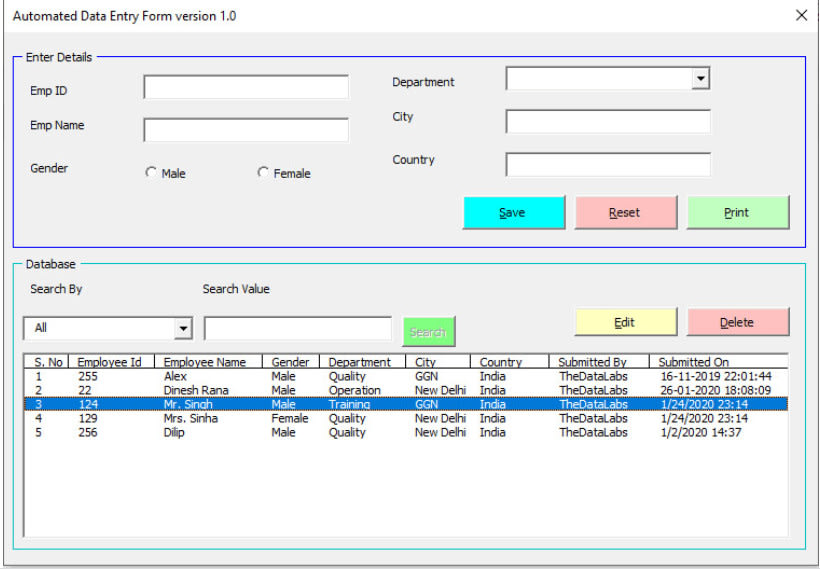Click the S. No column header
The width and height of the screenshot is (820, 569).
click(47, 362)
